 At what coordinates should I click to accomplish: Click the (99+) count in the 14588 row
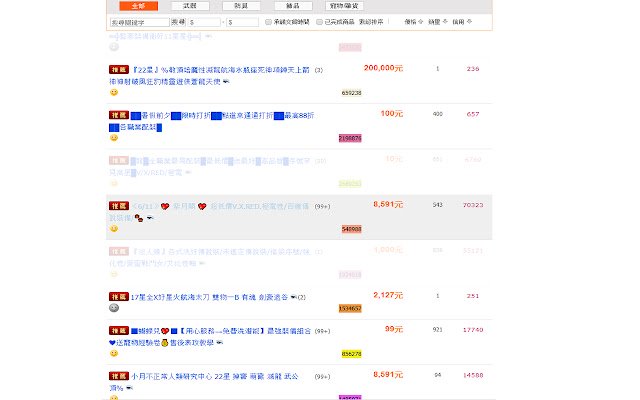click(322, 377)
